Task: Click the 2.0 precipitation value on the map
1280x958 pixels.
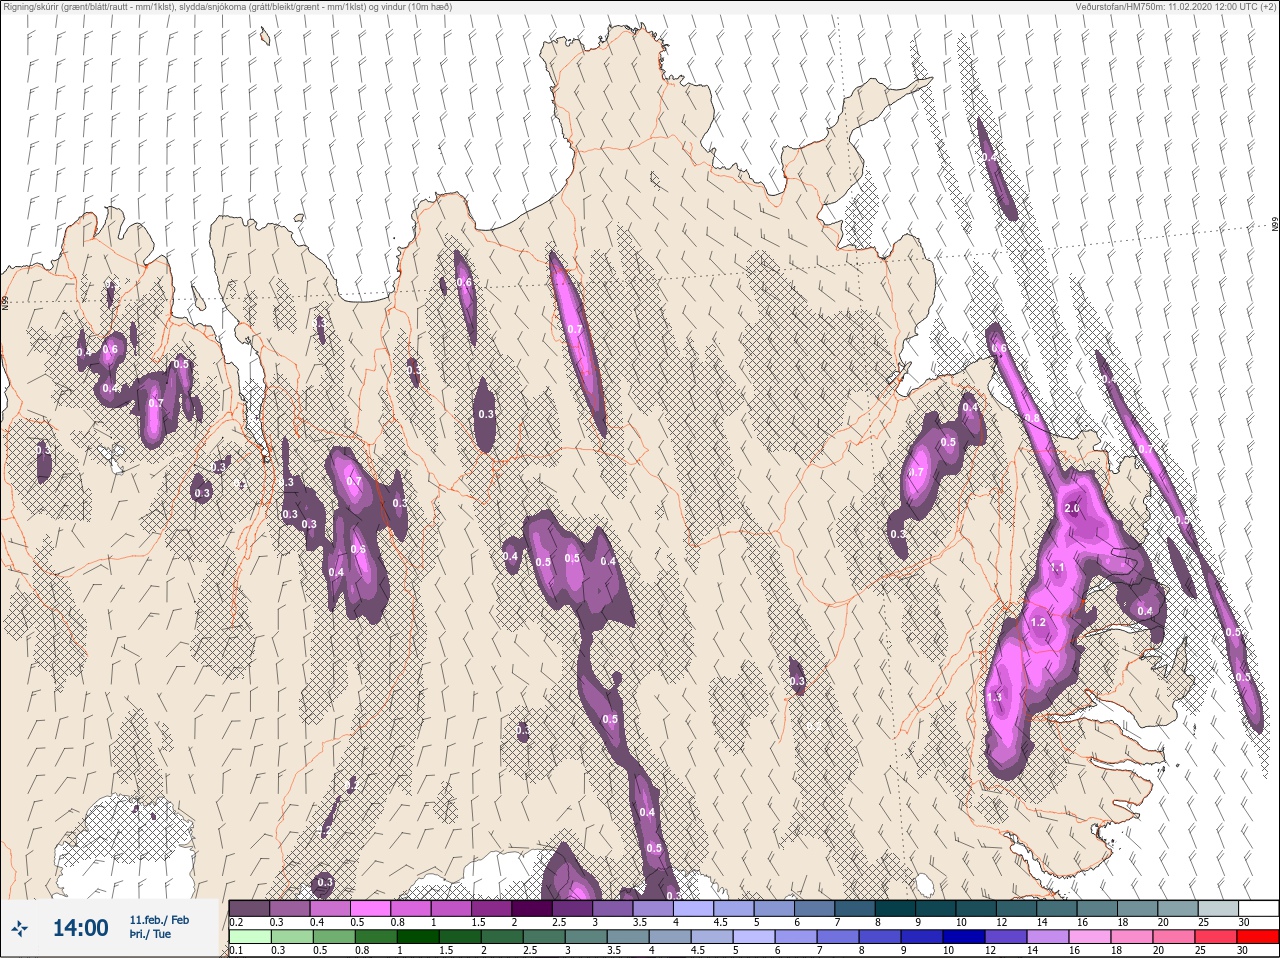Action: click(x=1072, y=508)
